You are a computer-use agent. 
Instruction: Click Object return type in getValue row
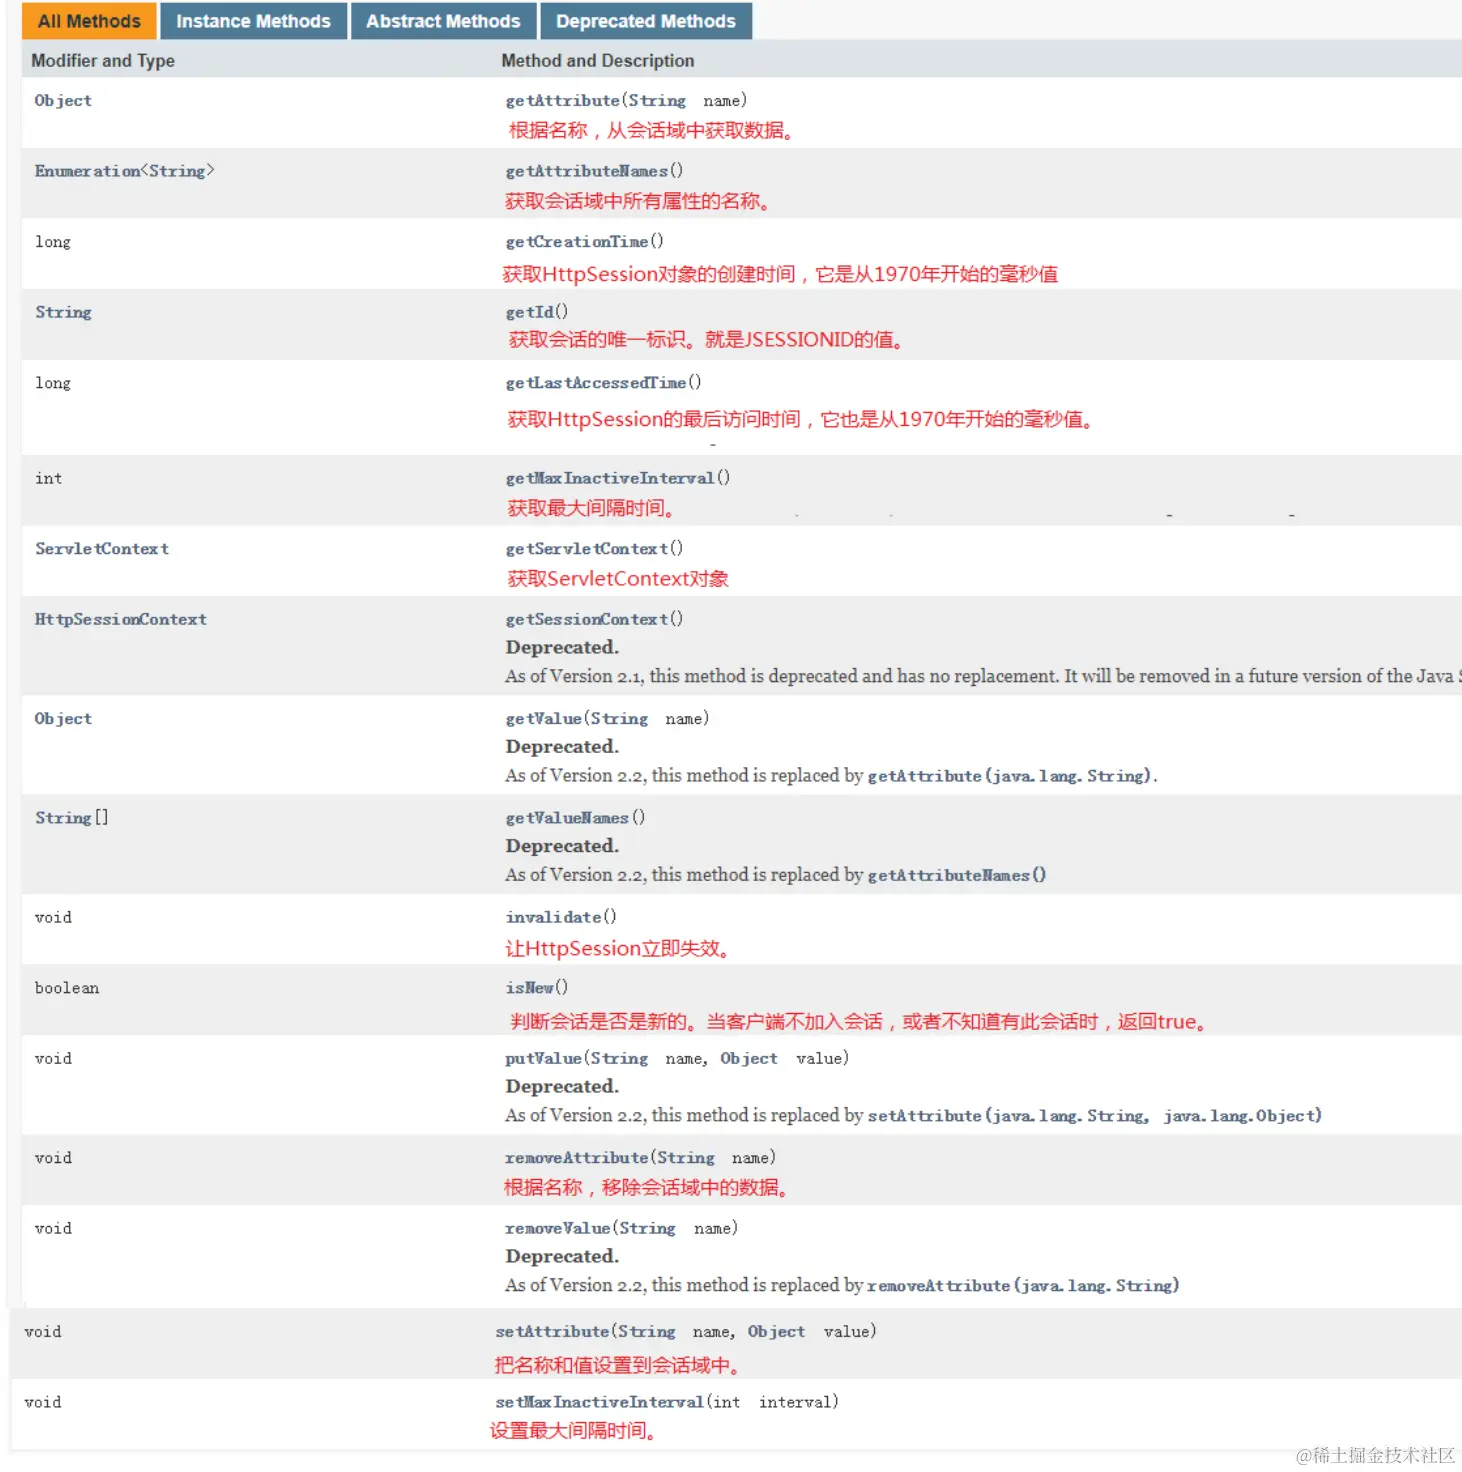coord(63,718)
